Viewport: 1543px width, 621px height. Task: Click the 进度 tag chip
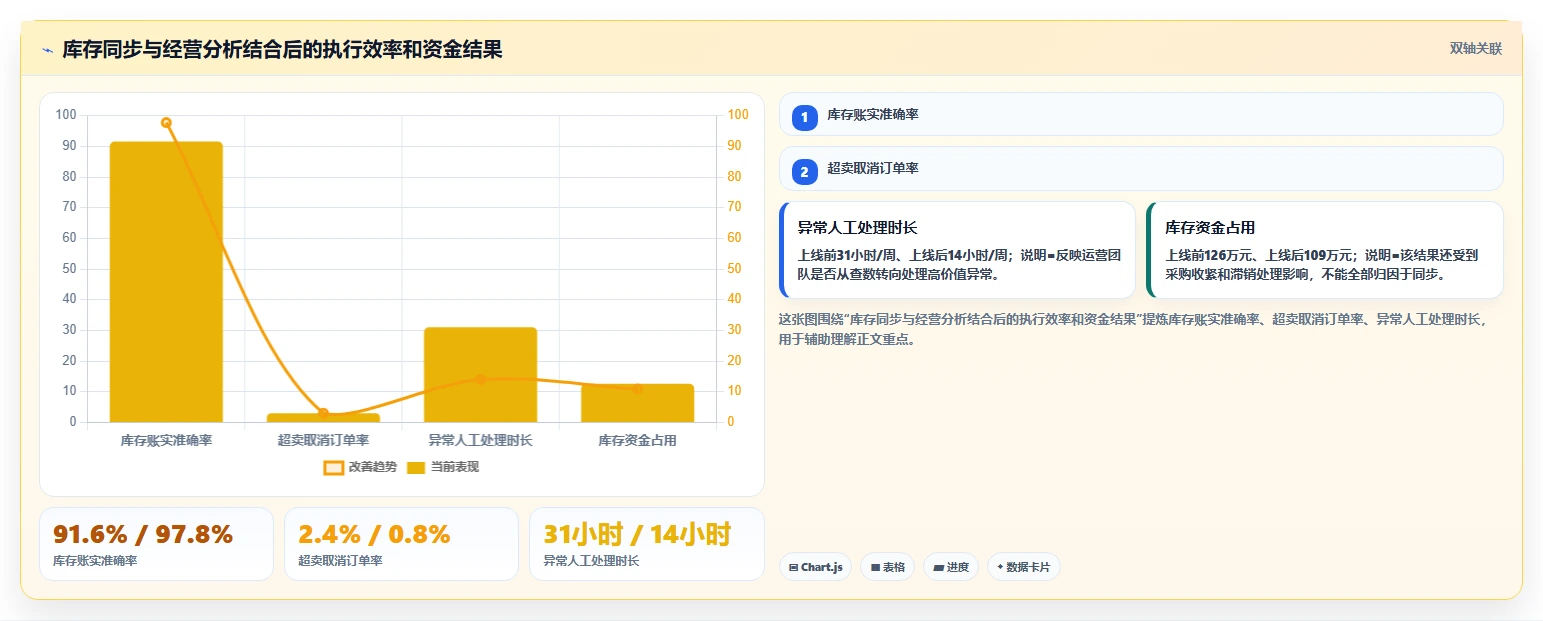coord(951,567)
